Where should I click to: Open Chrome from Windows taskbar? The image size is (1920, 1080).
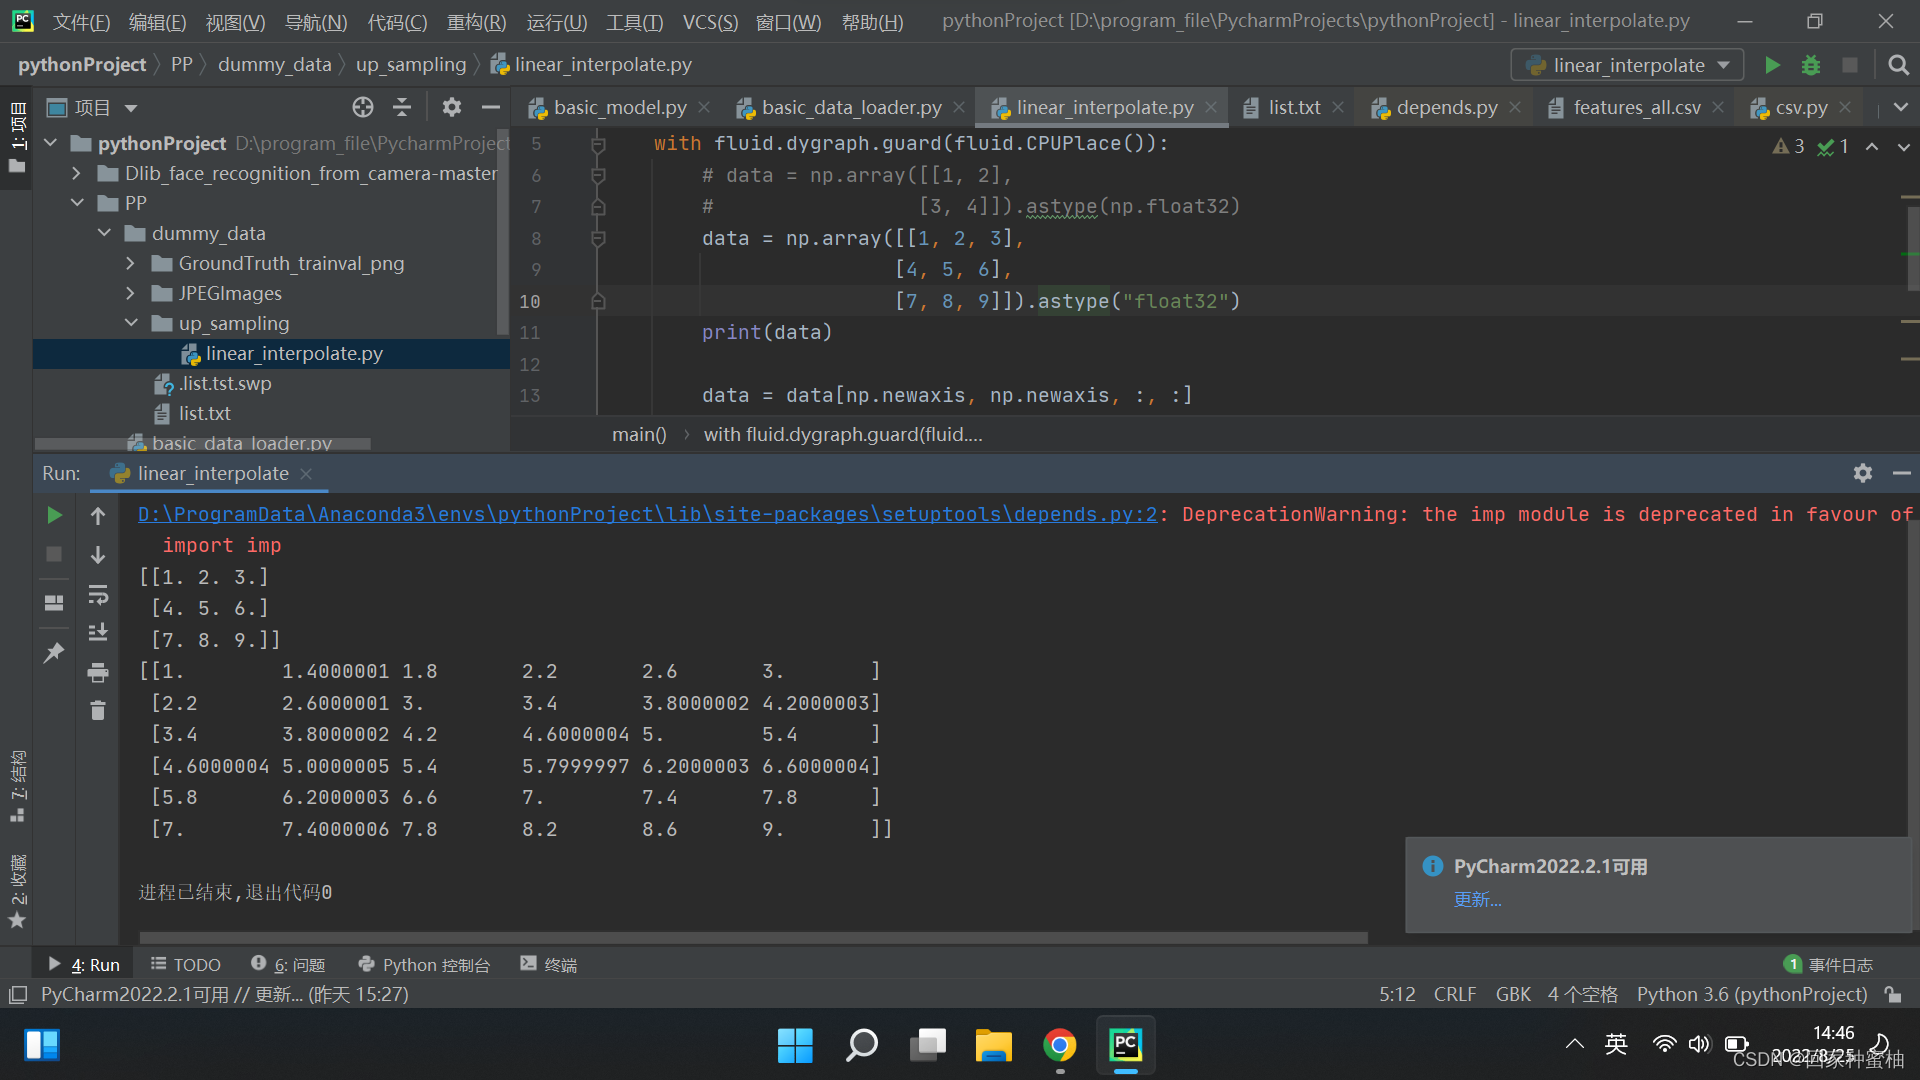(1059, 1045)
